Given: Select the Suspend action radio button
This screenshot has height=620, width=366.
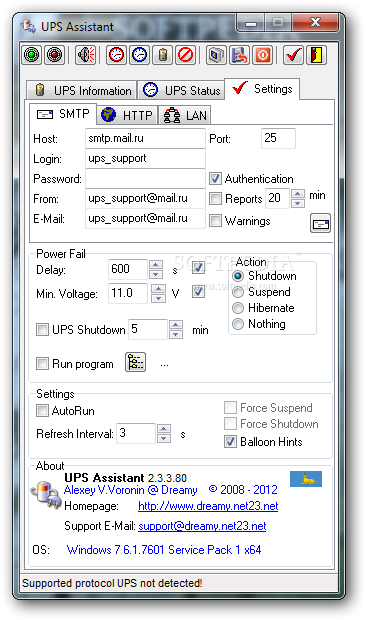Looking at the screenshot, I should tap(238, 292).
